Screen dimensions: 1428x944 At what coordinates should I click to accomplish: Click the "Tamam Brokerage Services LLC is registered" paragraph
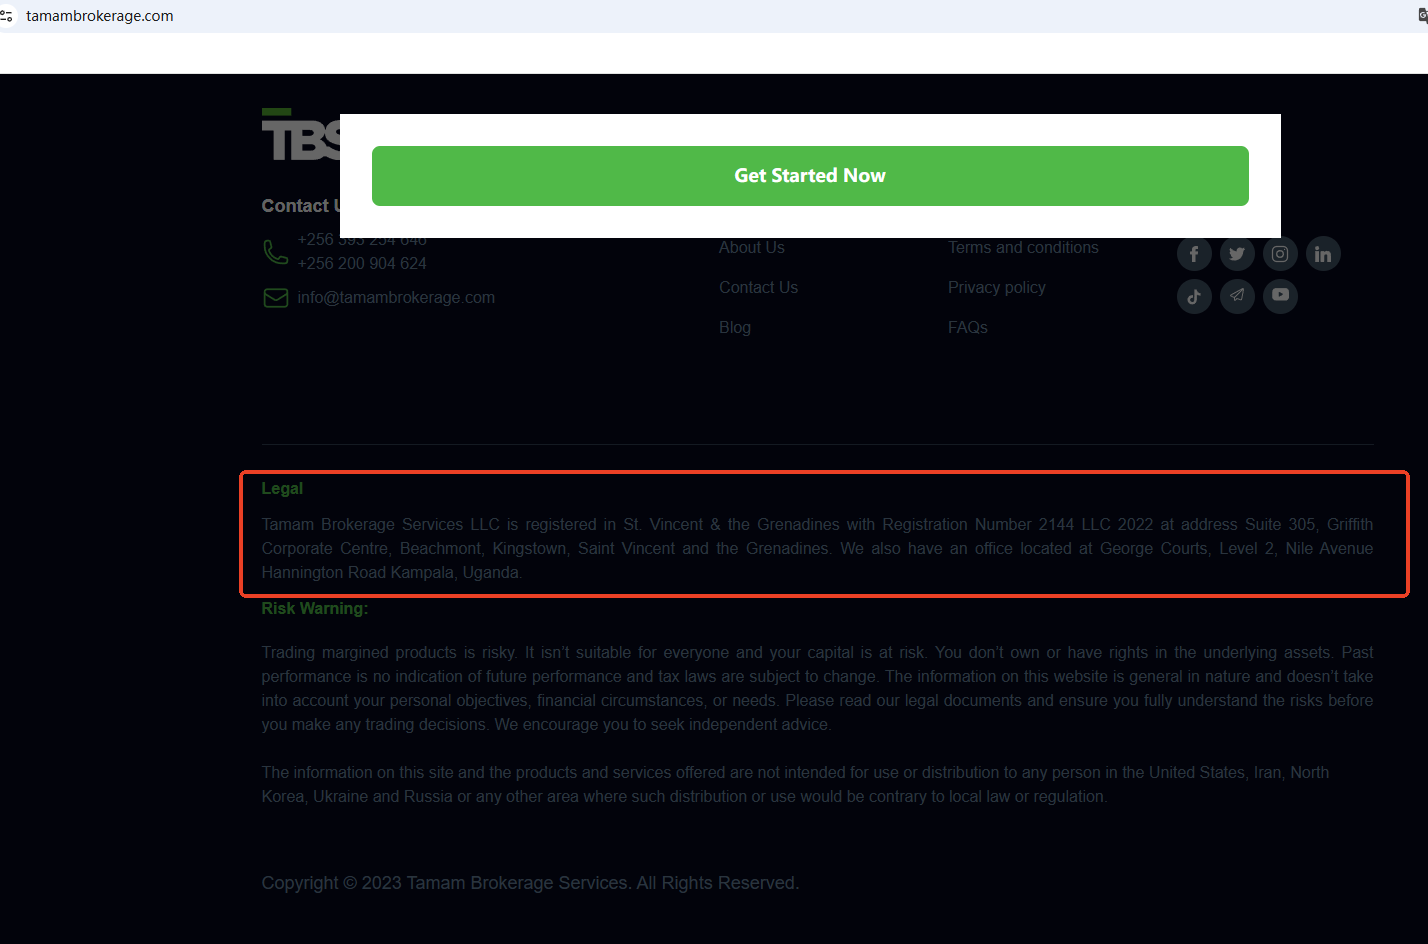817,549
